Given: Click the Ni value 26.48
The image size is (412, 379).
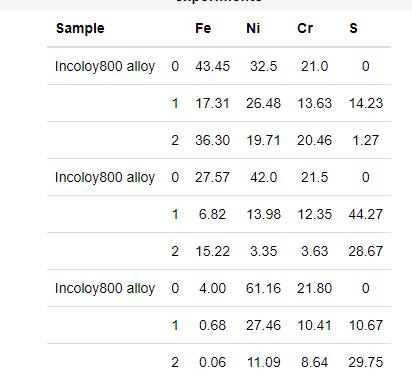Looking at the screenshot, I should 263,103.
